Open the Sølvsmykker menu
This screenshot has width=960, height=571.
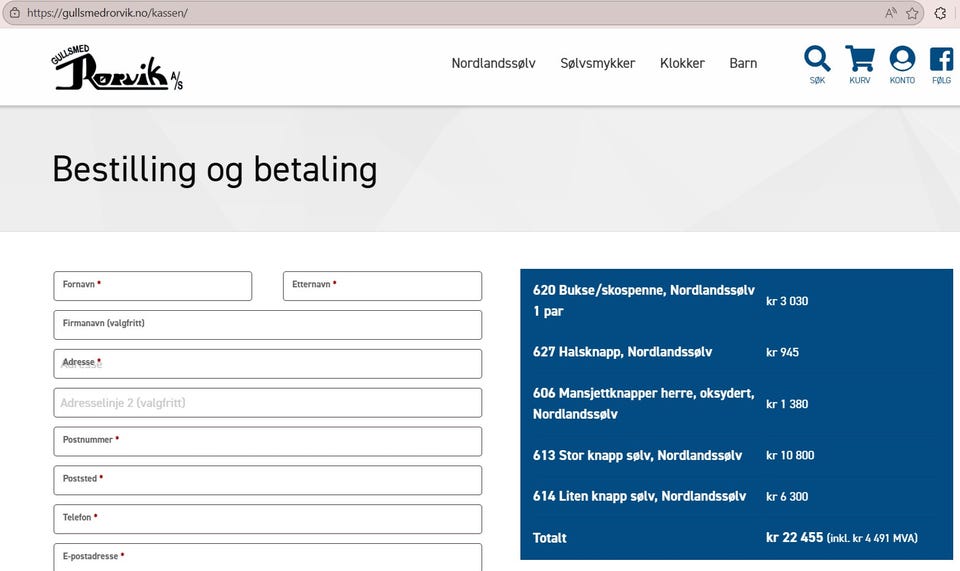(598, 63)
